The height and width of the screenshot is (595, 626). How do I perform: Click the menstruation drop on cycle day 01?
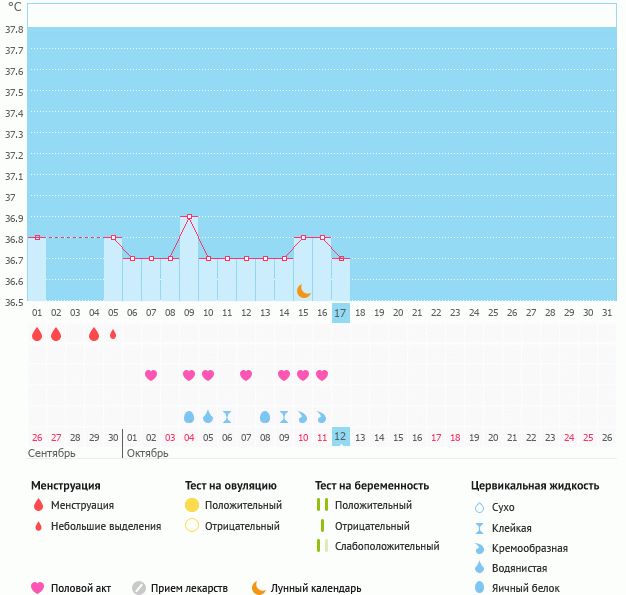tap(37, 334)
